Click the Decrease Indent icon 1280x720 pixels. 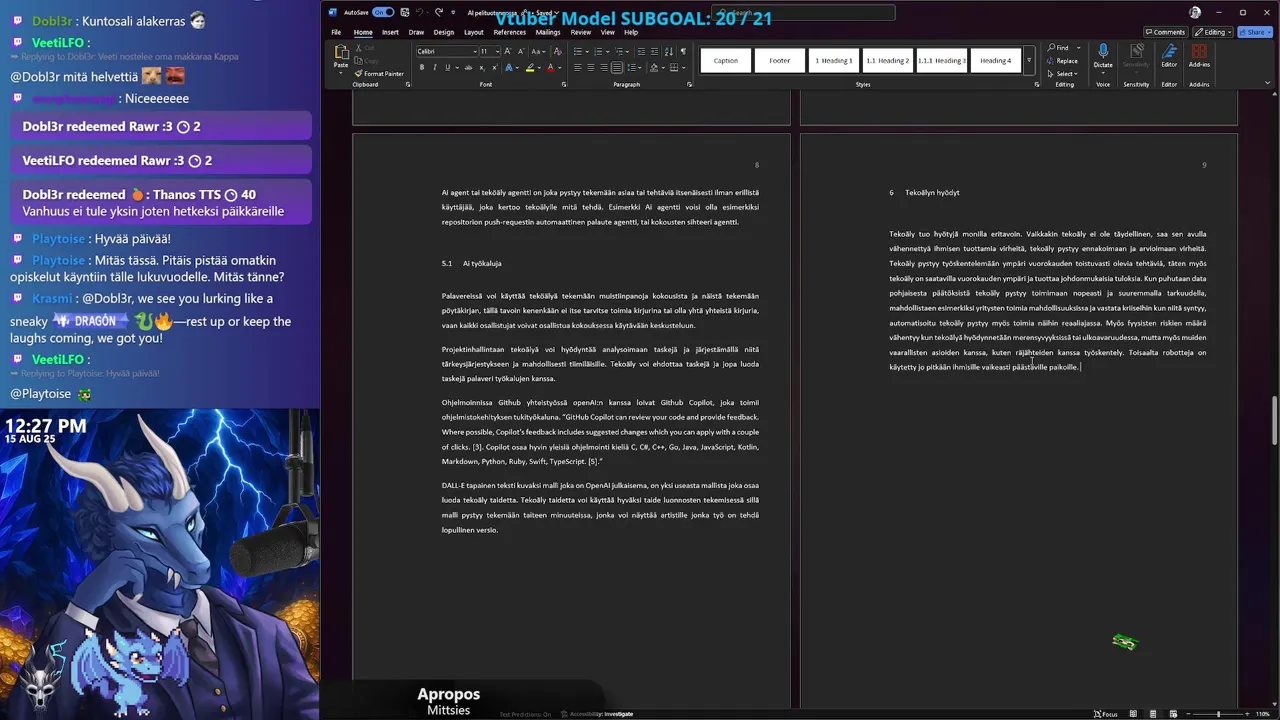641,51
